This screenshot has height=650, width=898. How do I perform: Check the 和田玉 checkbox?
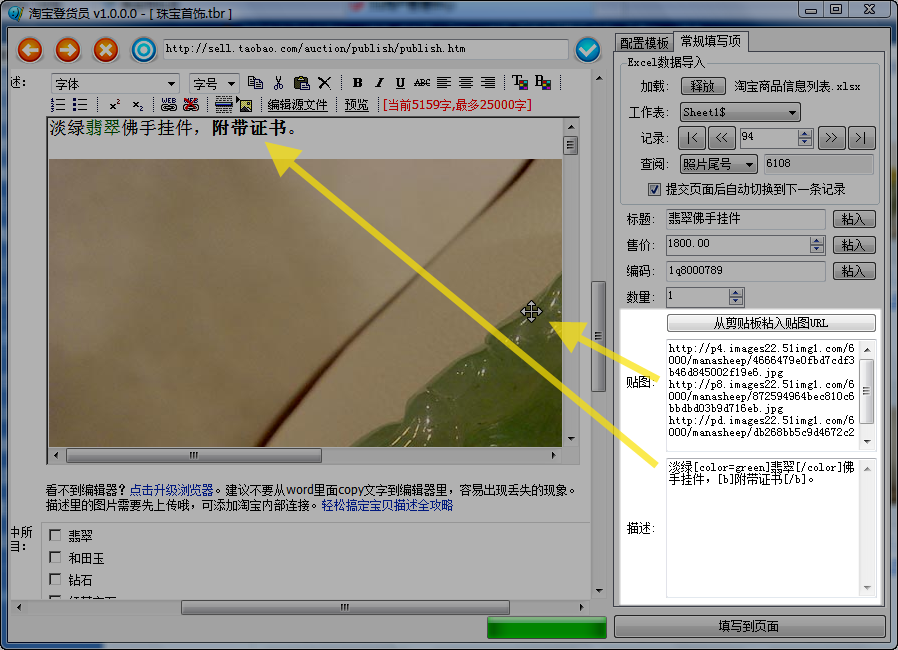coord(56,557)
